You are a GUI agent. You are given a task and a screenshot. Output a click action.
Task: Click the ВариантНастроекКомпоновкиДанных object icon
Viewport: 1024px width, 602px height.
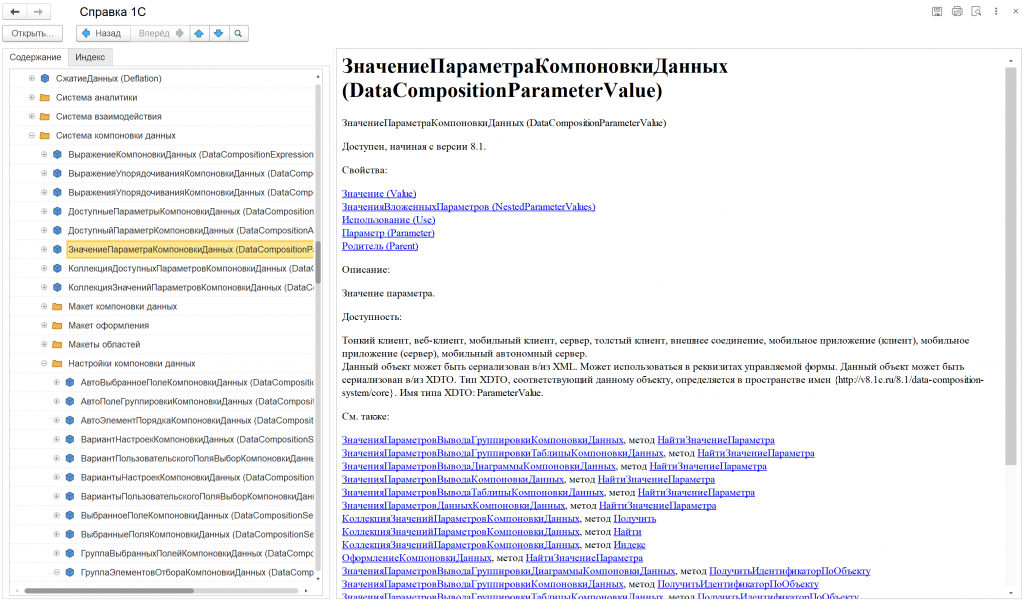coord(70,439)
